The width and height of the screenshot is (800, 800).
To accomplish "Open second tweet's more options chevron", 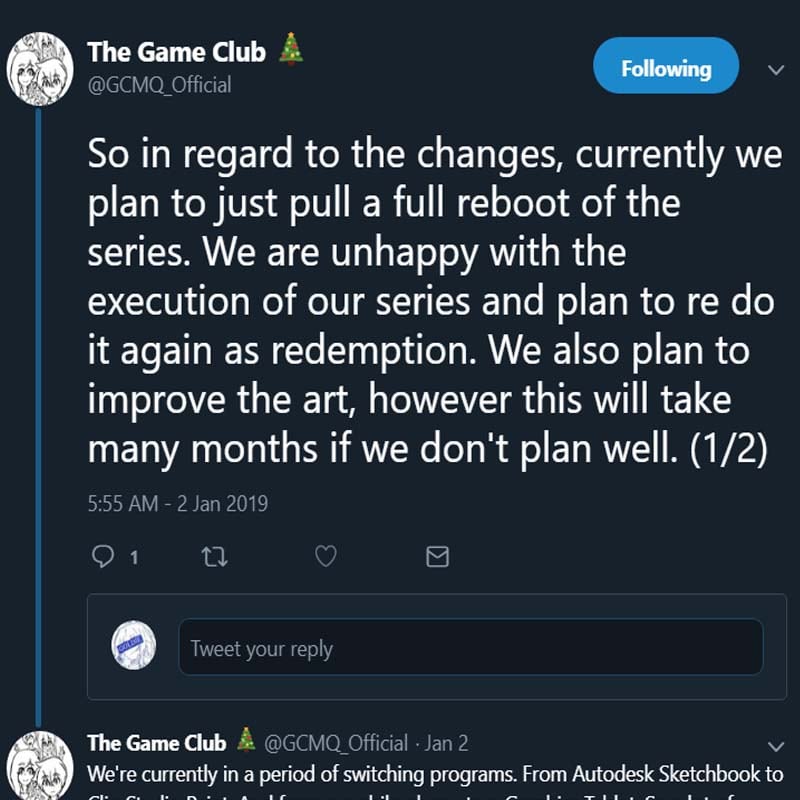I will [775, 746].
